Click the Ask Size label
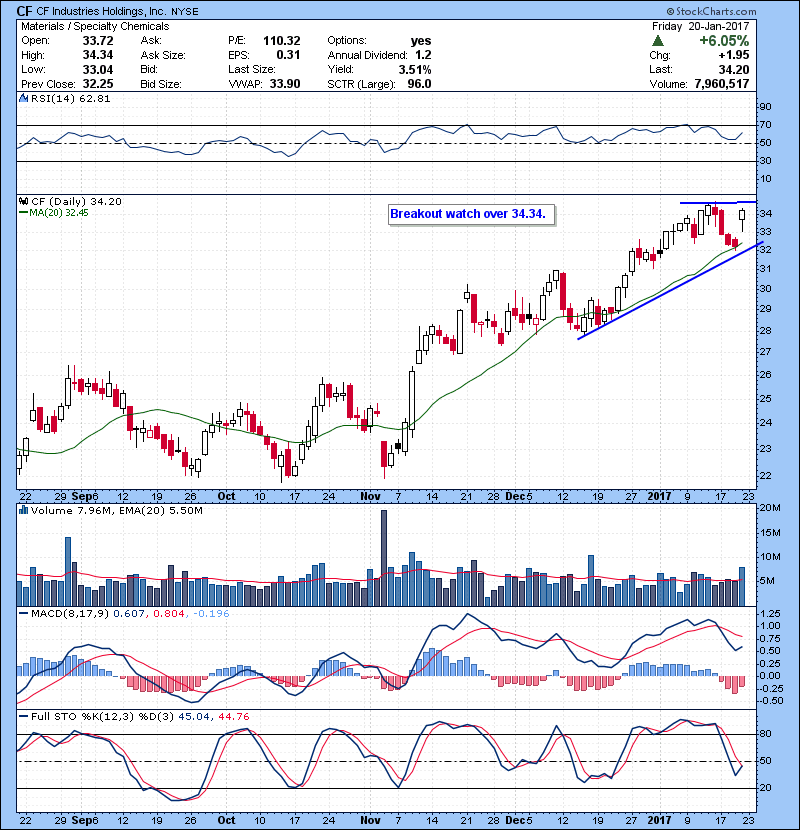This screenshot has width=800, height=830. 163,55
